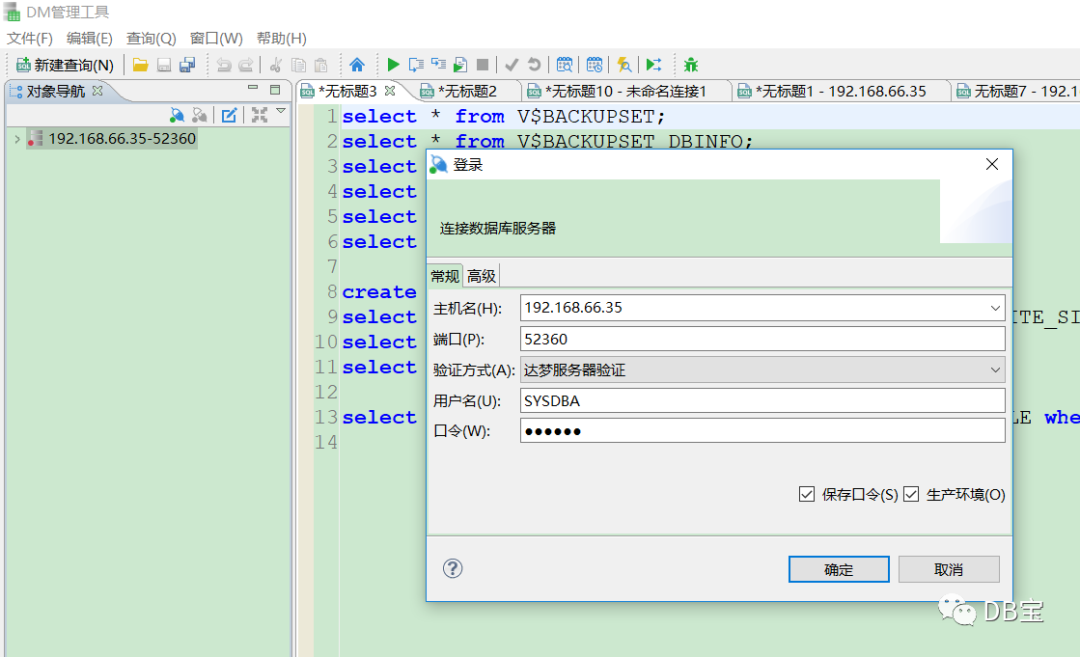Click the Home icon in the toolbar
1080x657 pixels.
(x=357, y=65)
